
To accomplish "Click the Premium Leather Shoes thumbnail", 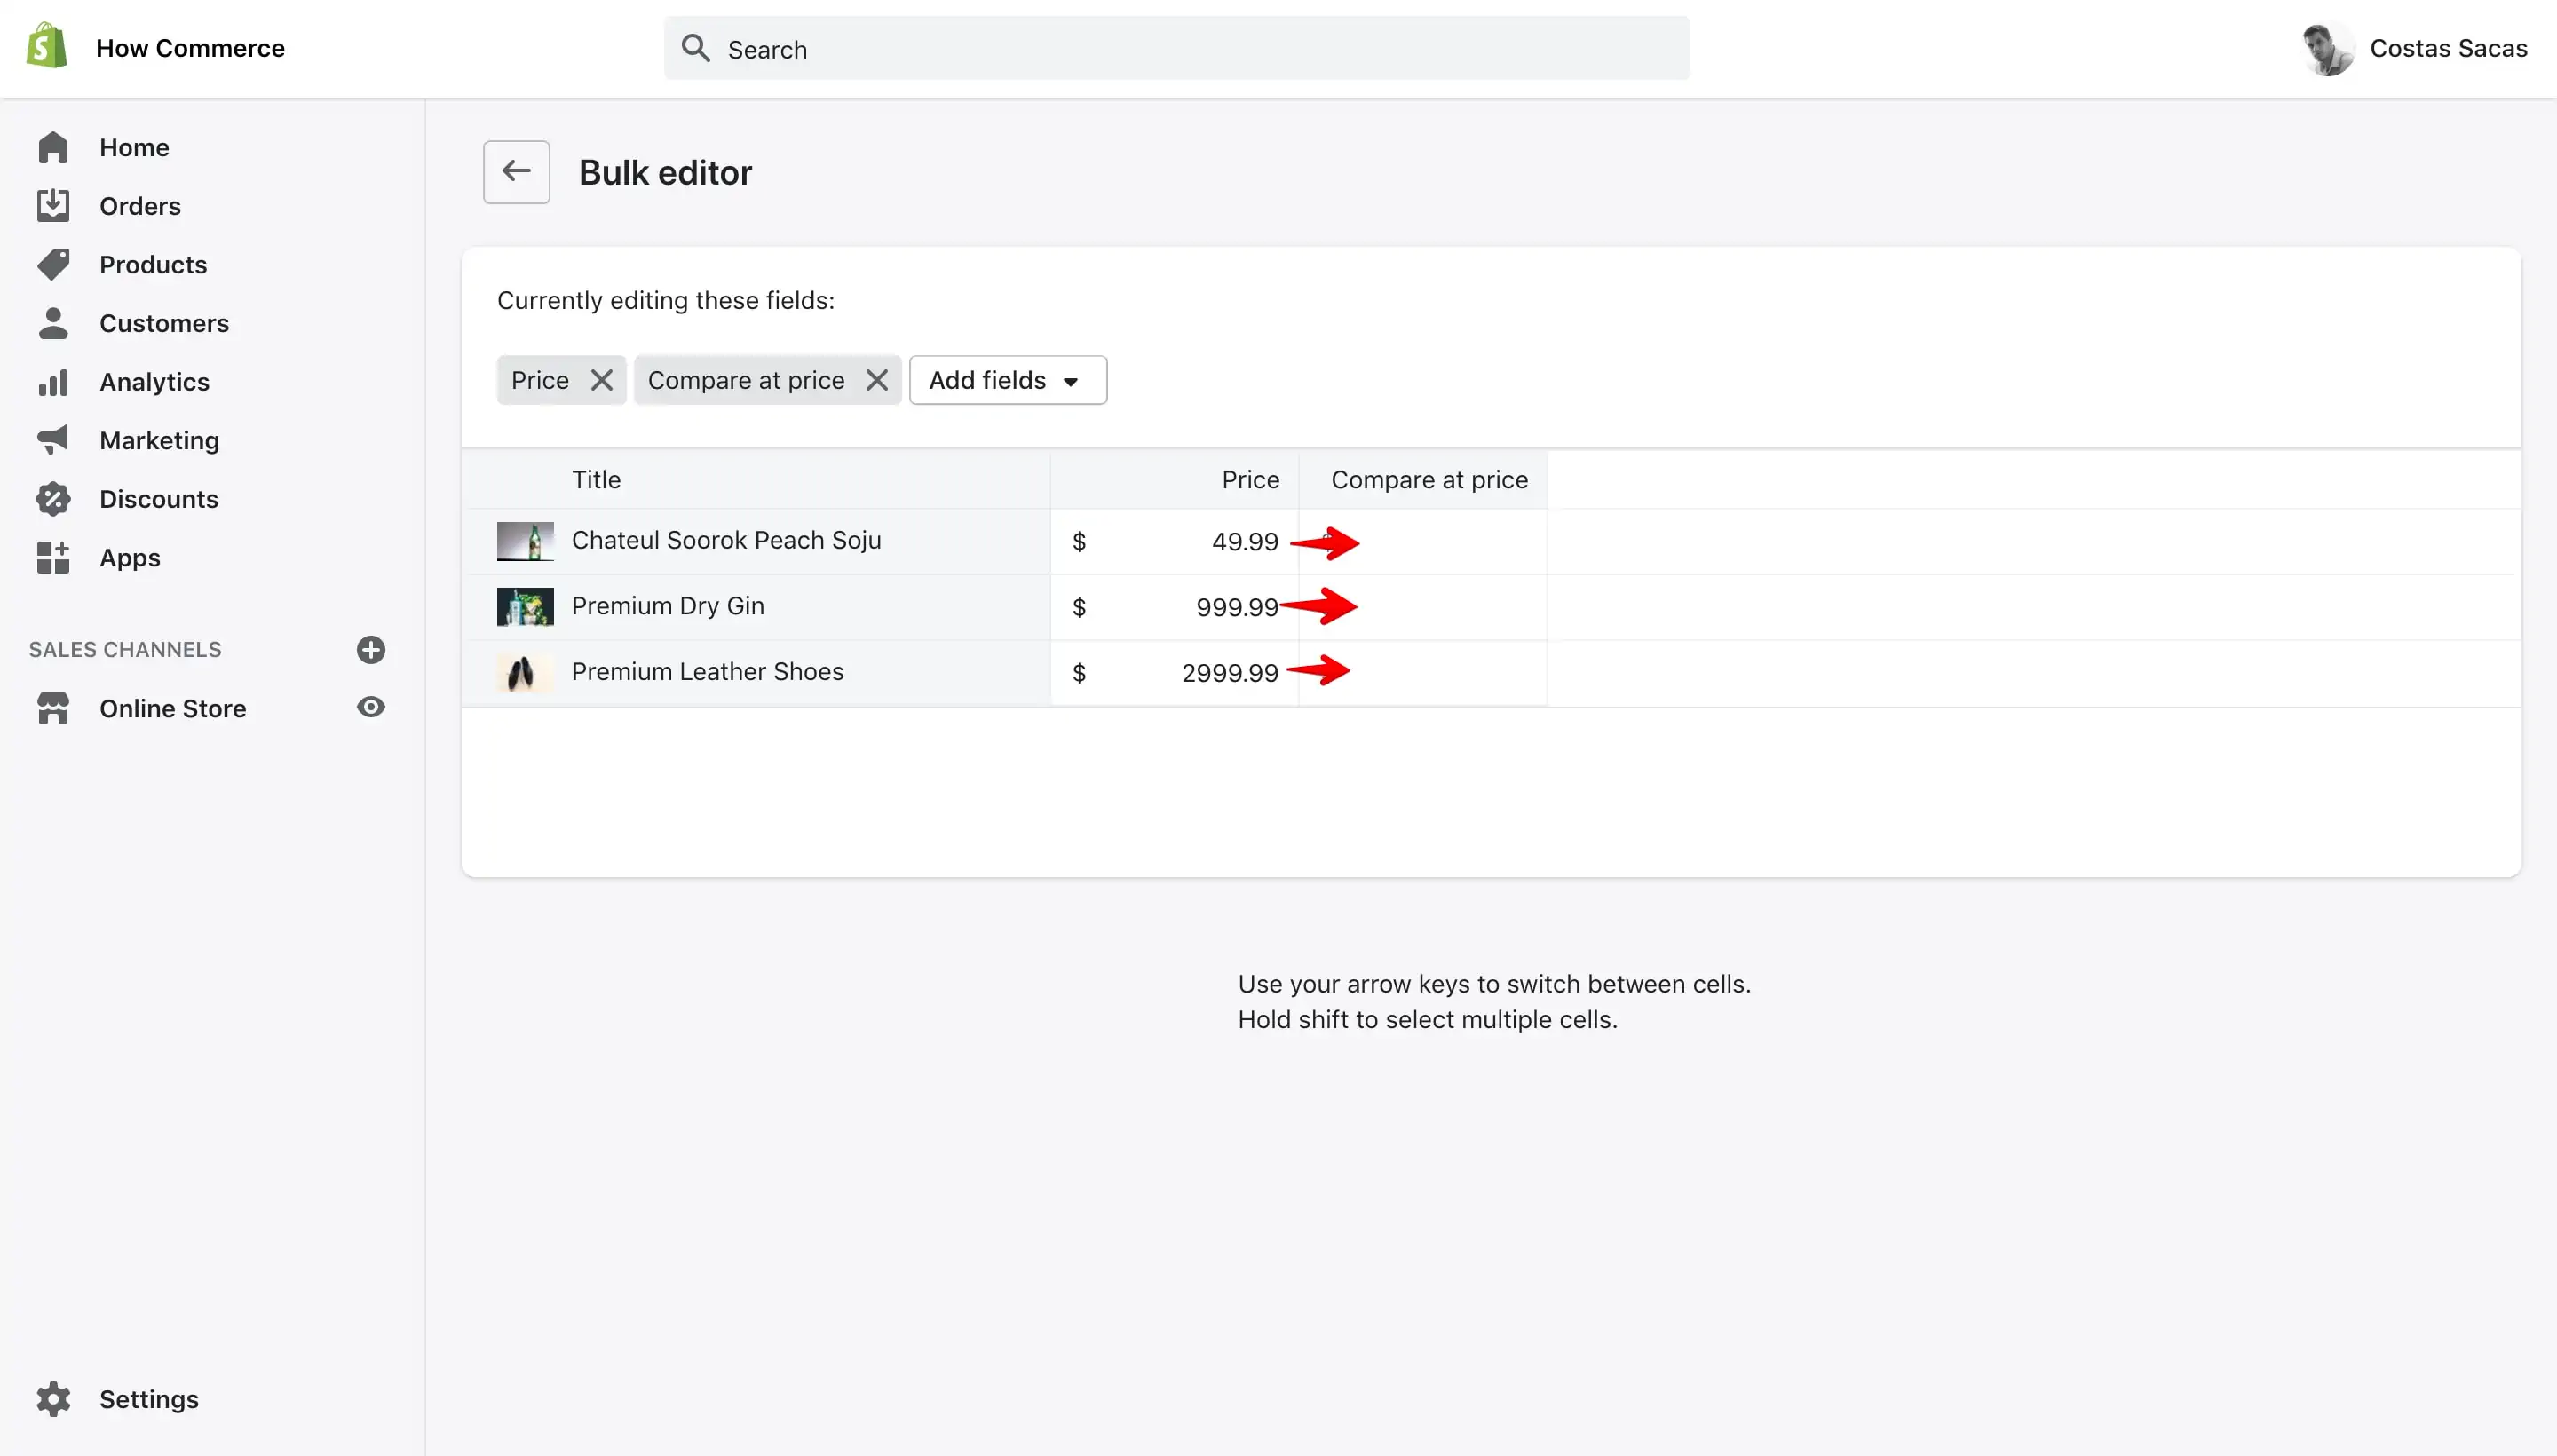I will pyautogui.click(x=525, y=672).
